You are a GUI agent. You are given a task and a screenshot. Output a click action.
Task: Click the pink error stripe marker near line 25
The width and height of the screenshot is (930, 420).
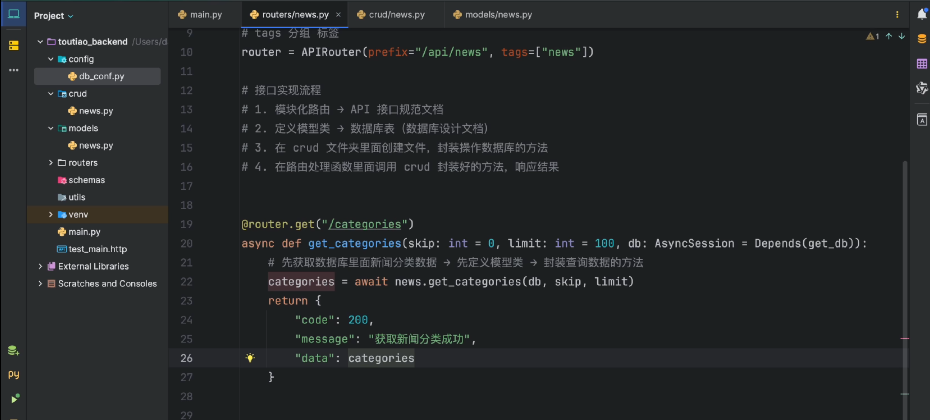[904, 338]
